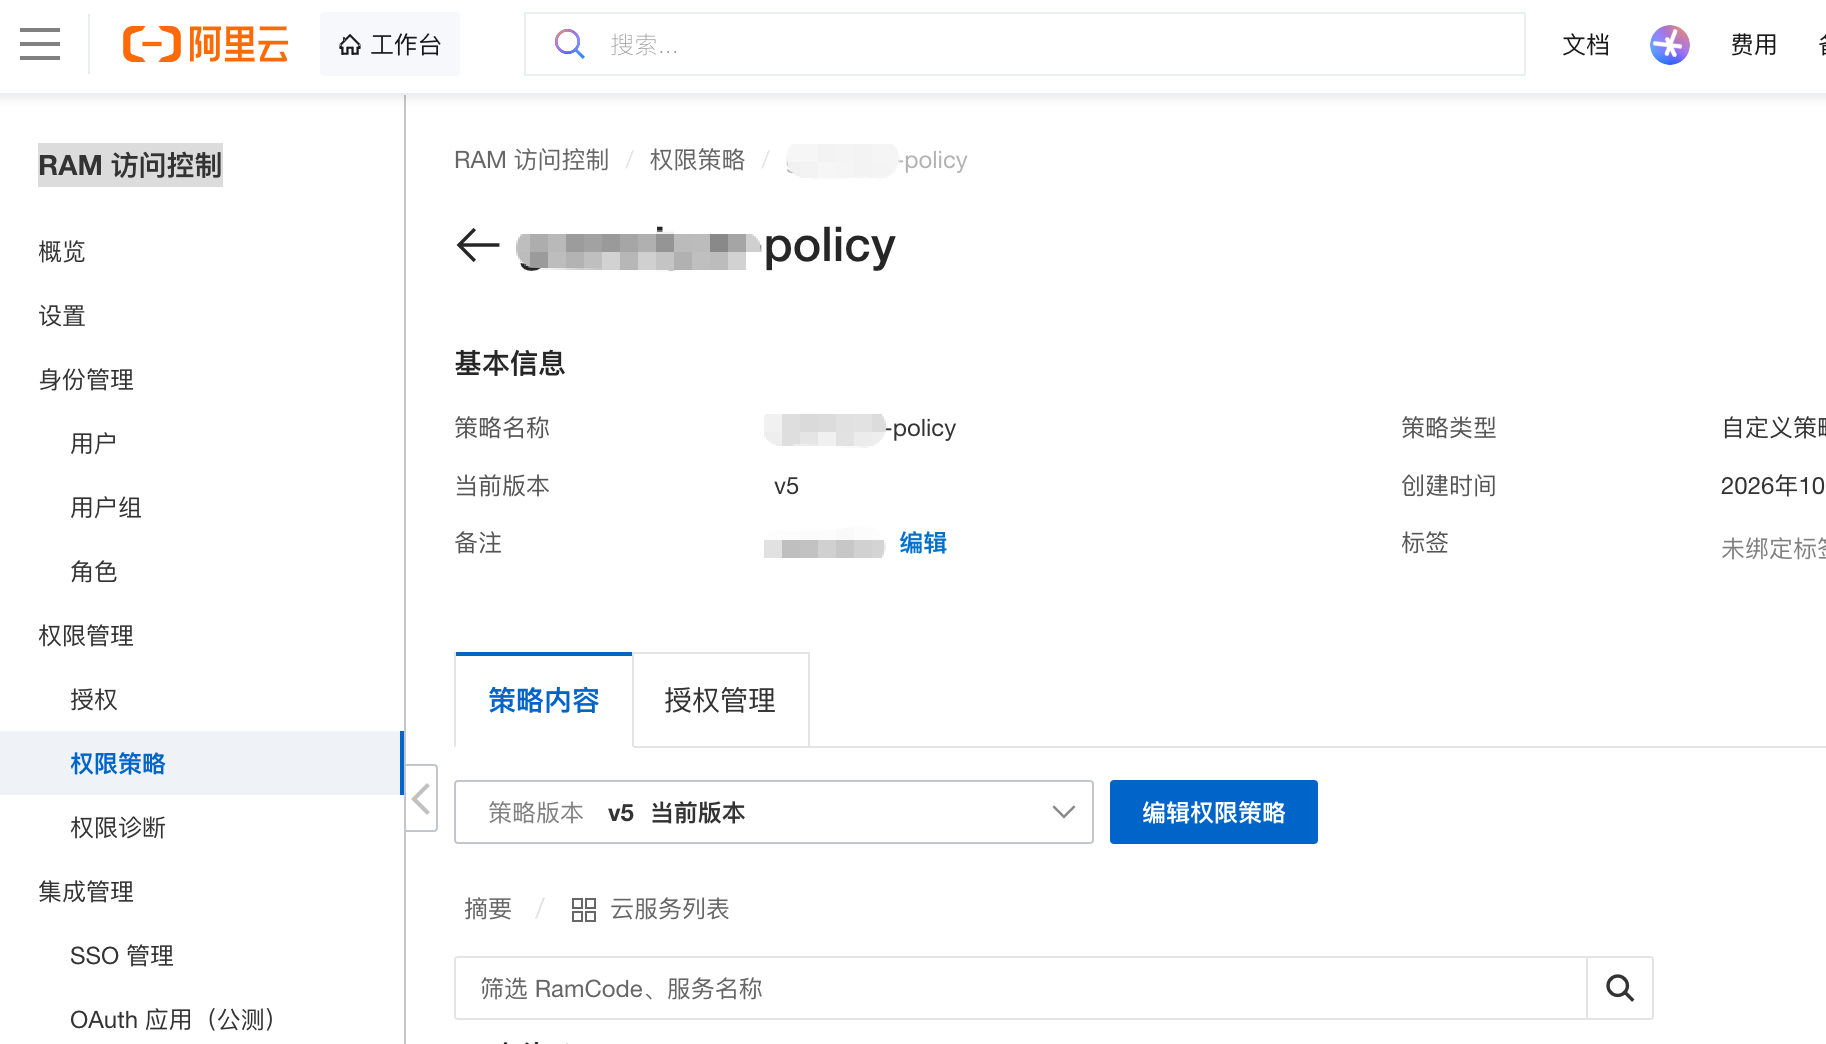The width and height of the screenshot is (1826, 1044).
Task: Click the Alibaba Cloud logo
Action: 205,44
